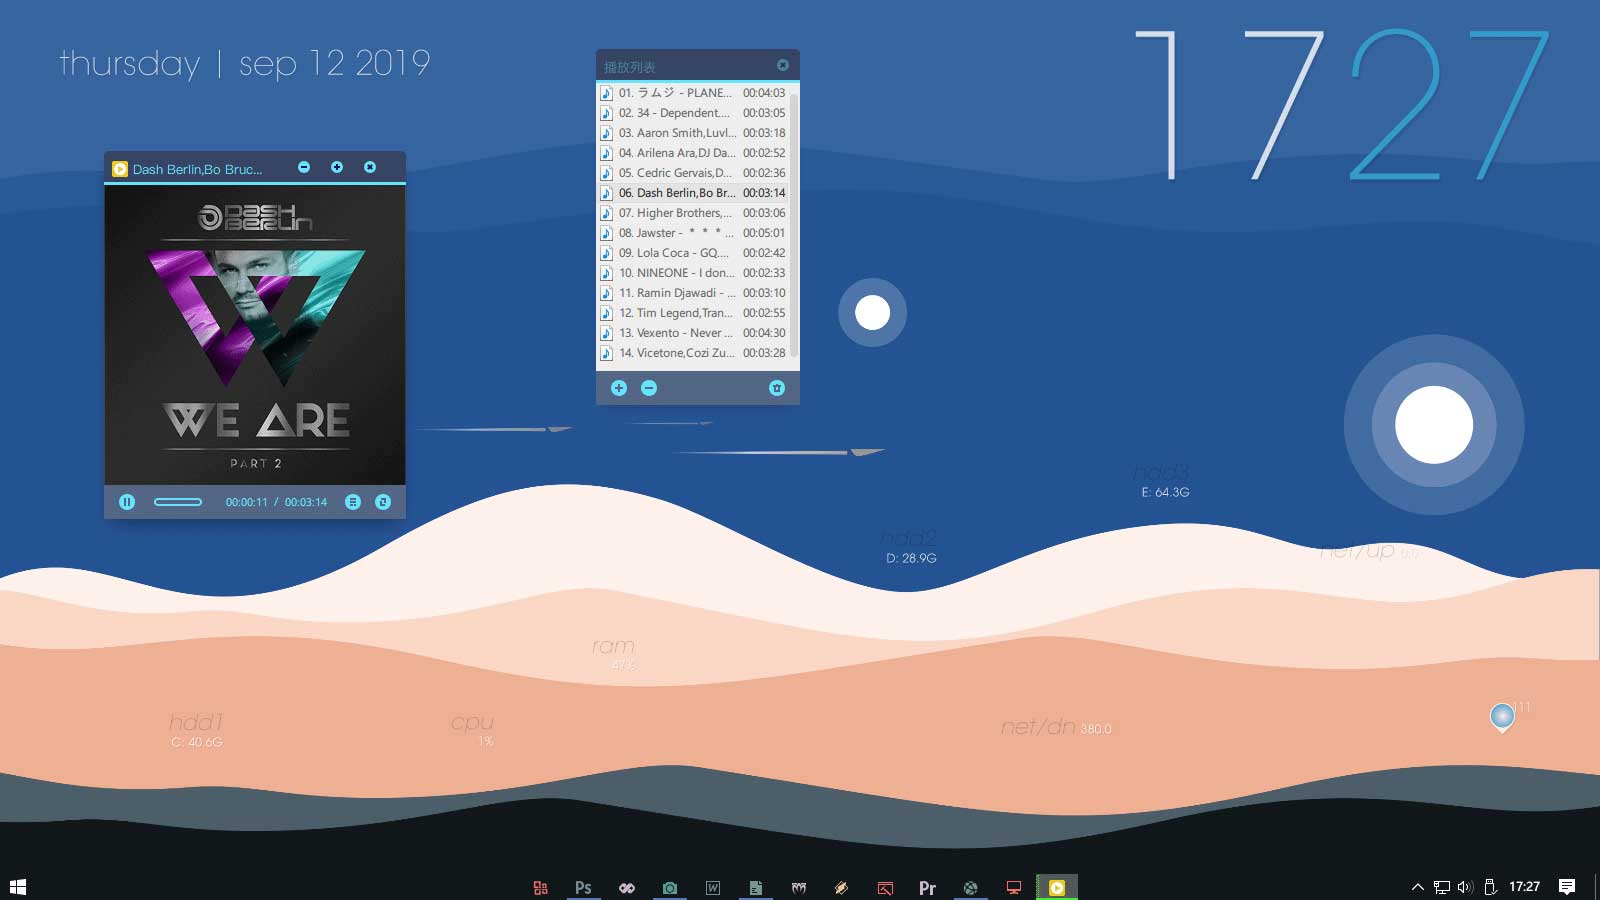Click the red grid app icon in the taskbar
Screen dimensions: 1600x900
541,887
